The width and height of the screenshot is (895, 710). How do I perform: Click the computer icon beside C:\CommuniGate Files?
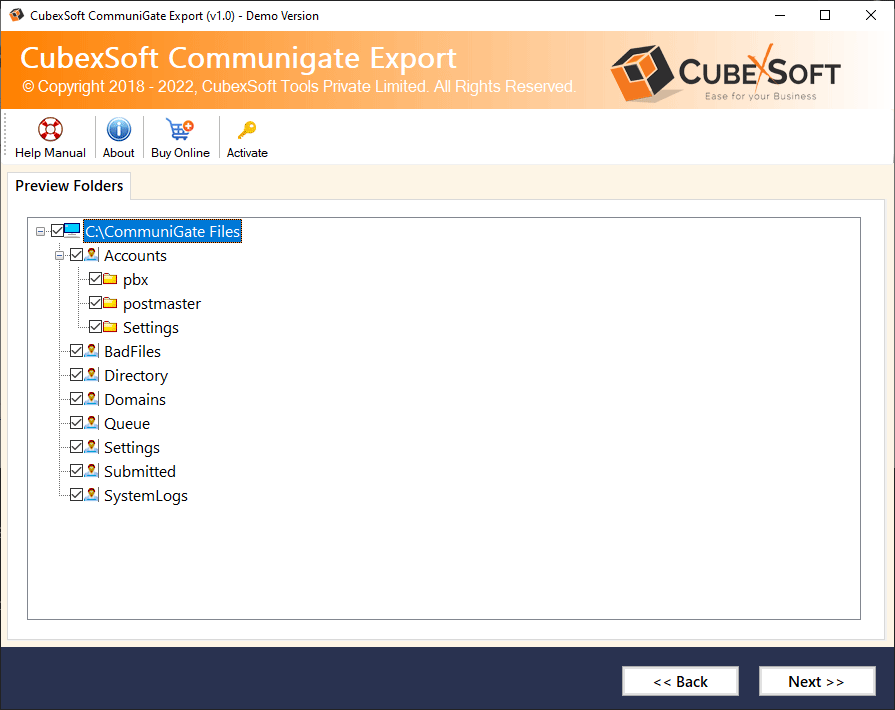coord(72,231)
